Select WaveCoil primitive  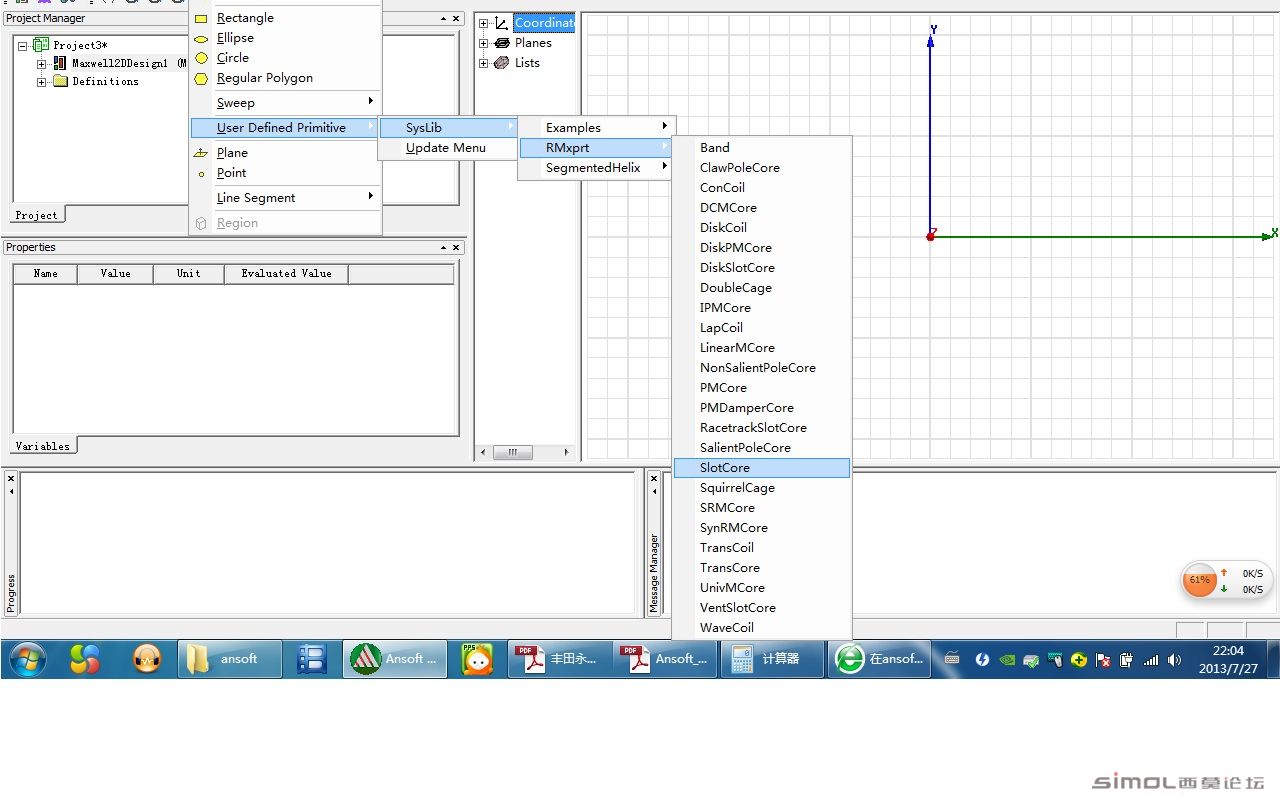pos(762,628)
